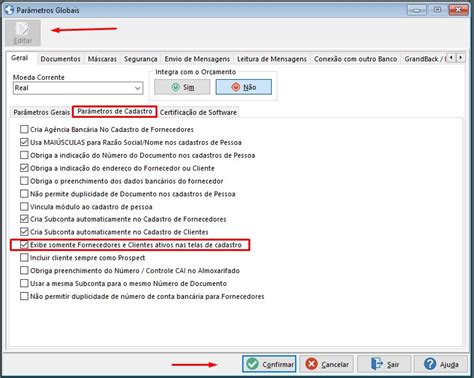This screenshot has width=474, height=378.
Task: Select the Parâmetros Gerais sub-tab
Action: (41, 112)
